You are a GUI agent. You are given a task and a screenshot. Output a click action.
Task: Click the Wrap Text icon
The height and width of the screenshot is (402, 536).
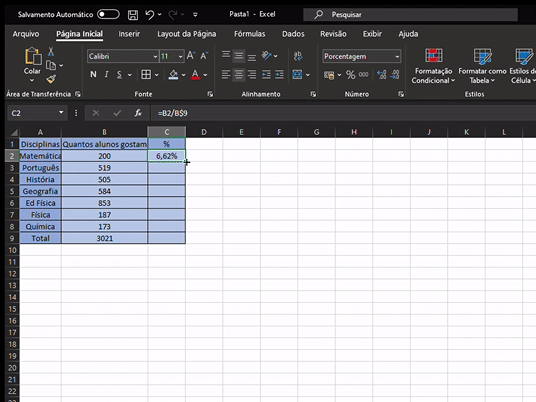(x=298, y=56)
